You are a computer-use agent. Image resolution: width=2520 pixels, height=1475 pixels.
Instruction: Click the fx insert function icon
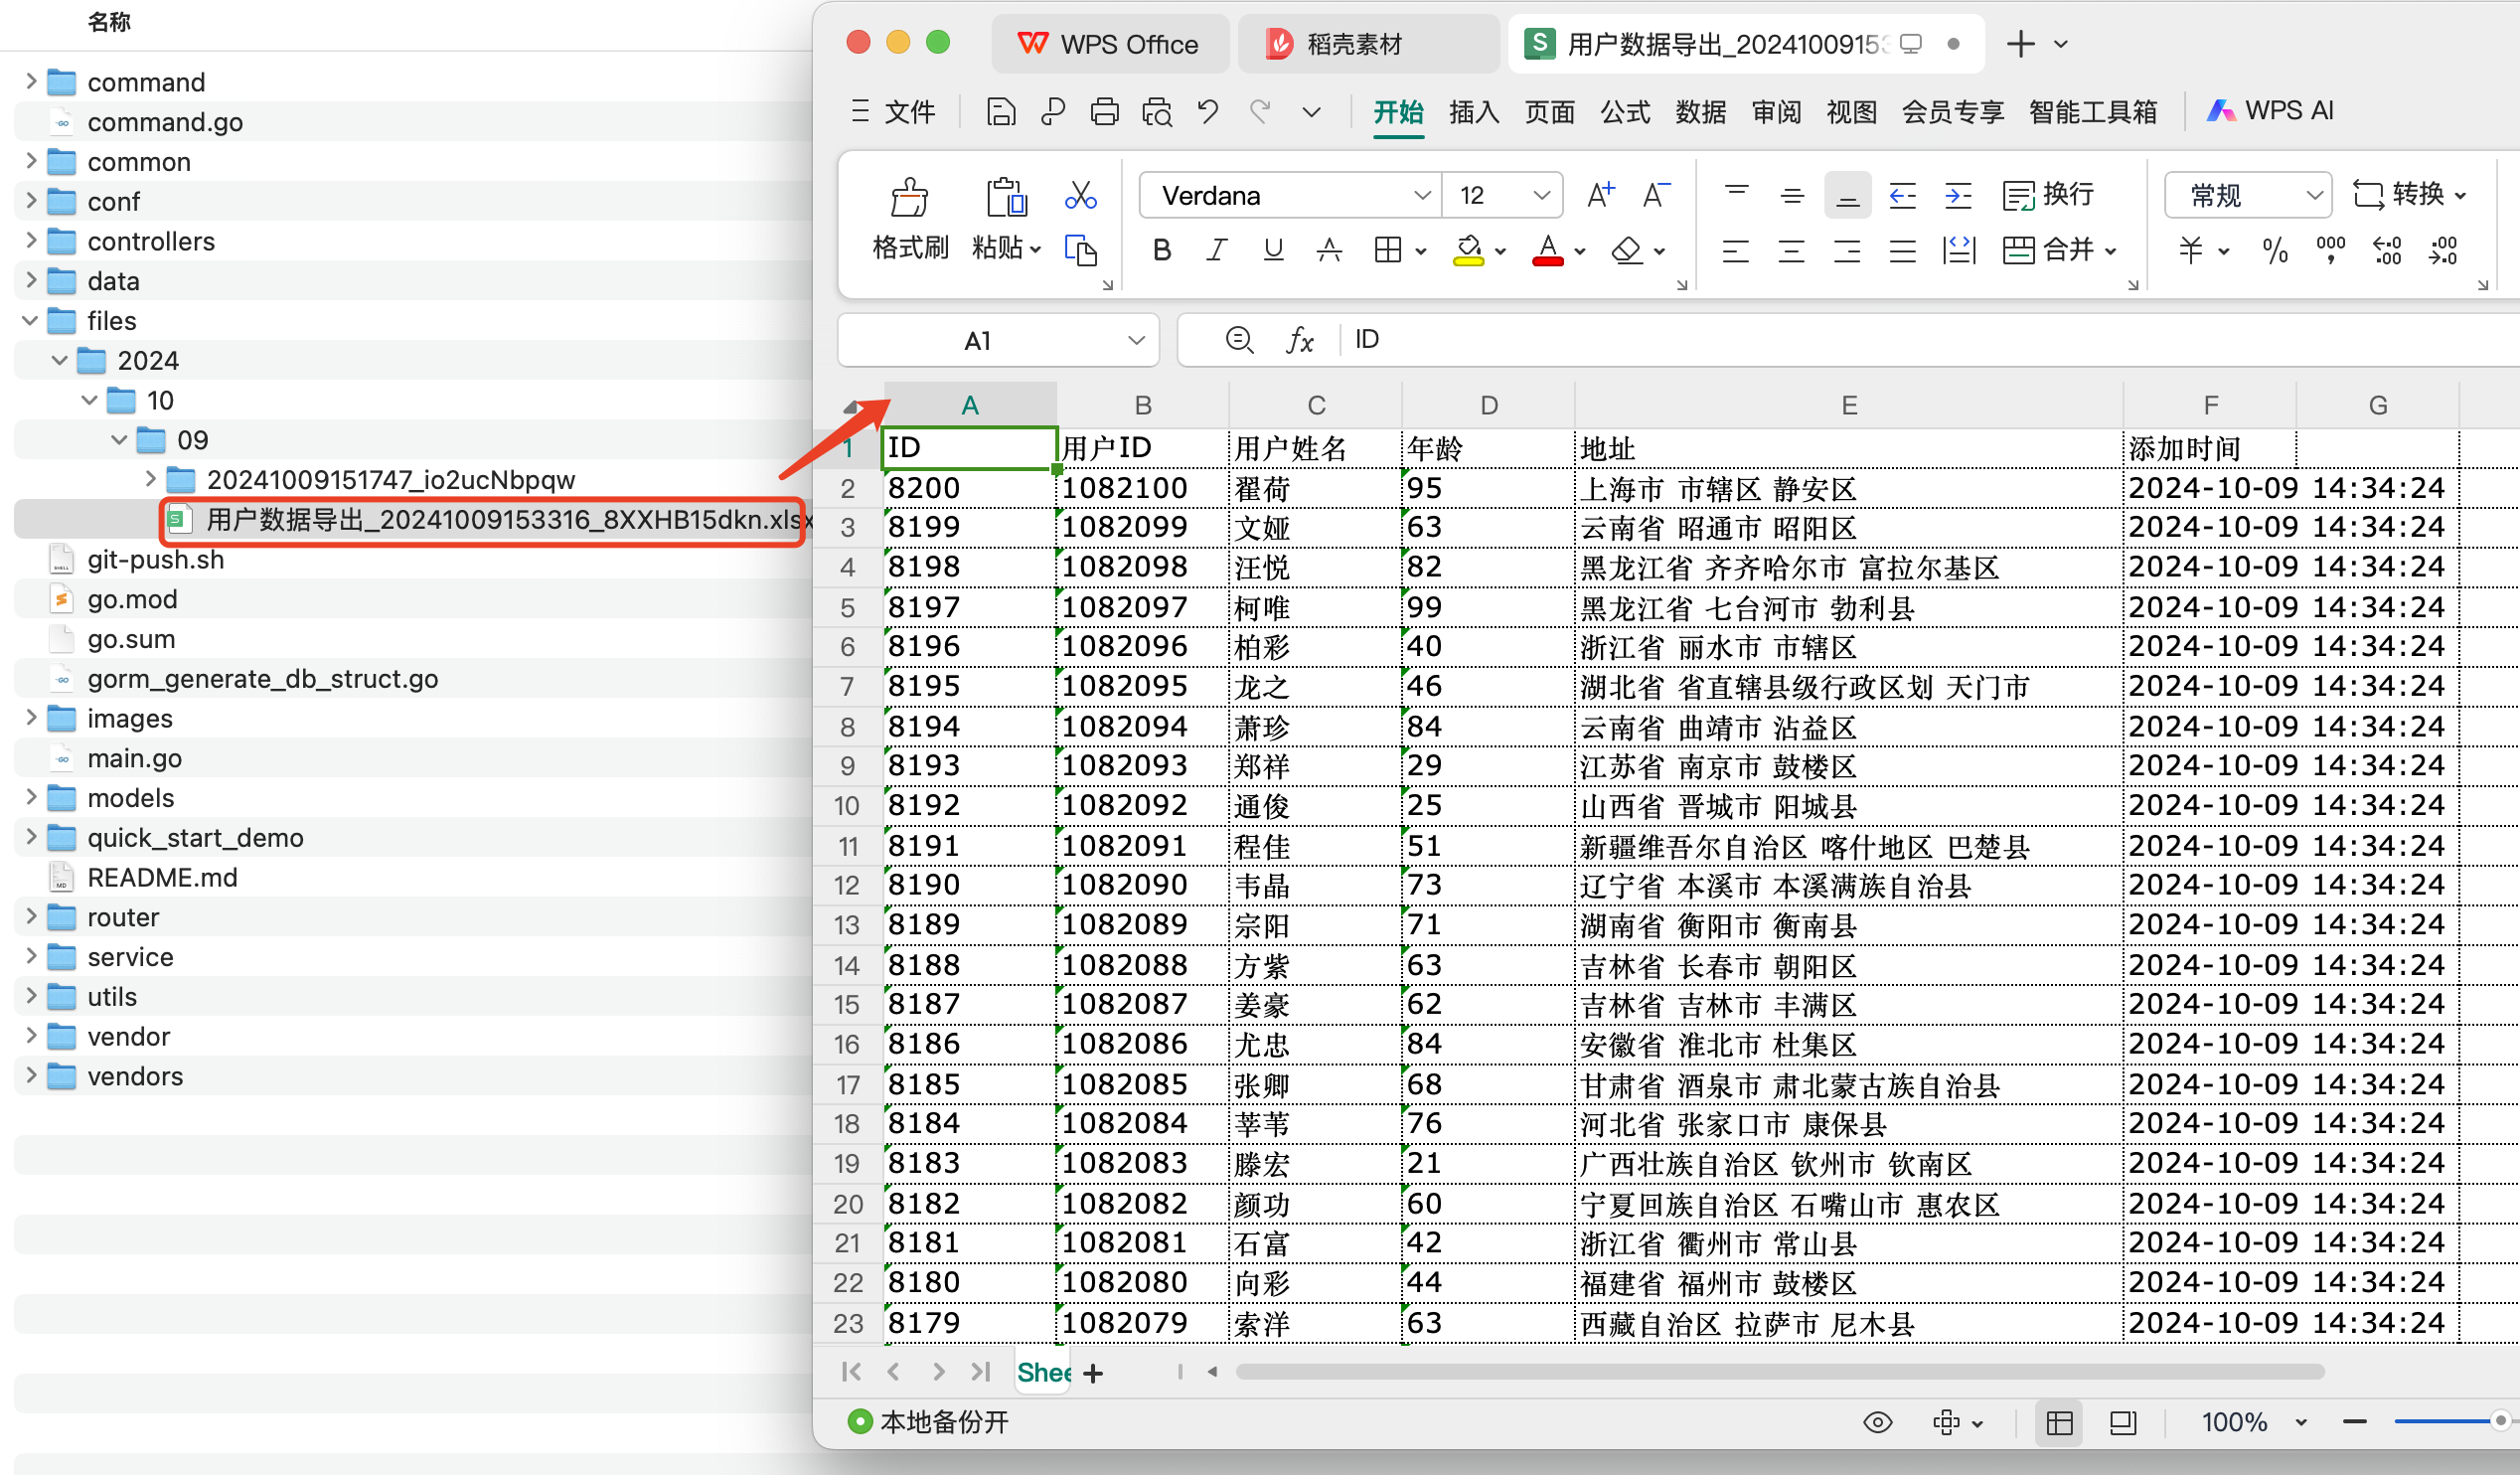(1299, 340)
